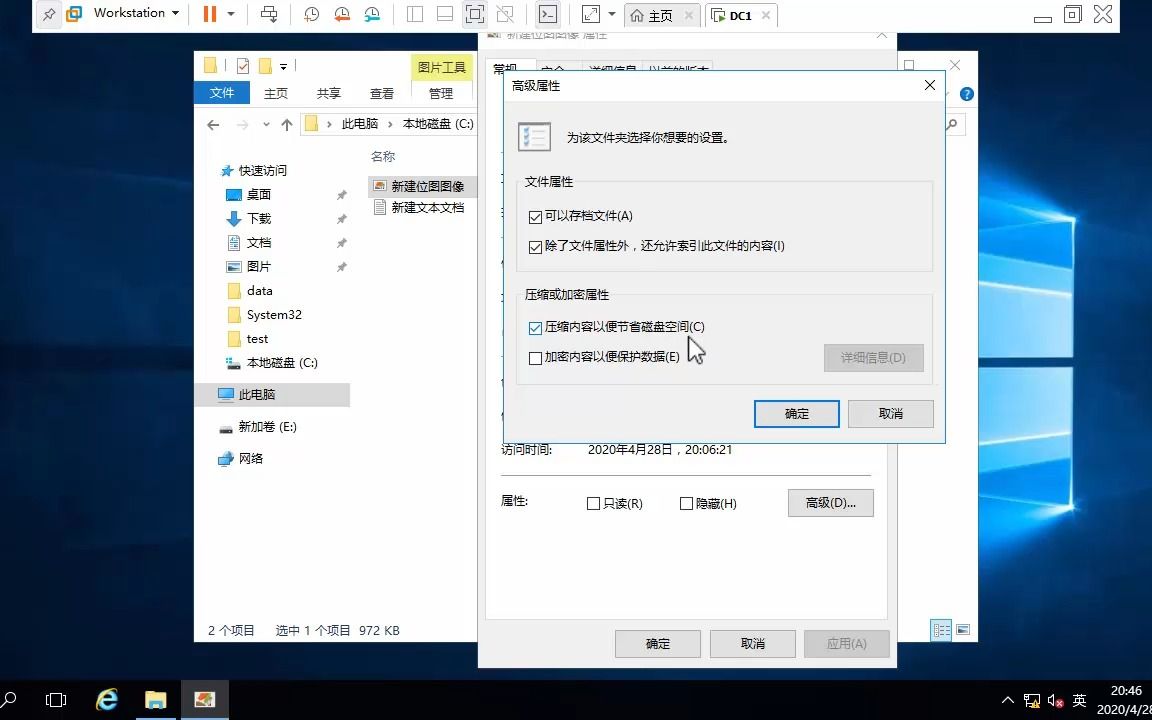Image resolution: width=1152 pixels, height=720 pixels.
Task: Click 确定 in the properties window
Action: coord(658,644)
